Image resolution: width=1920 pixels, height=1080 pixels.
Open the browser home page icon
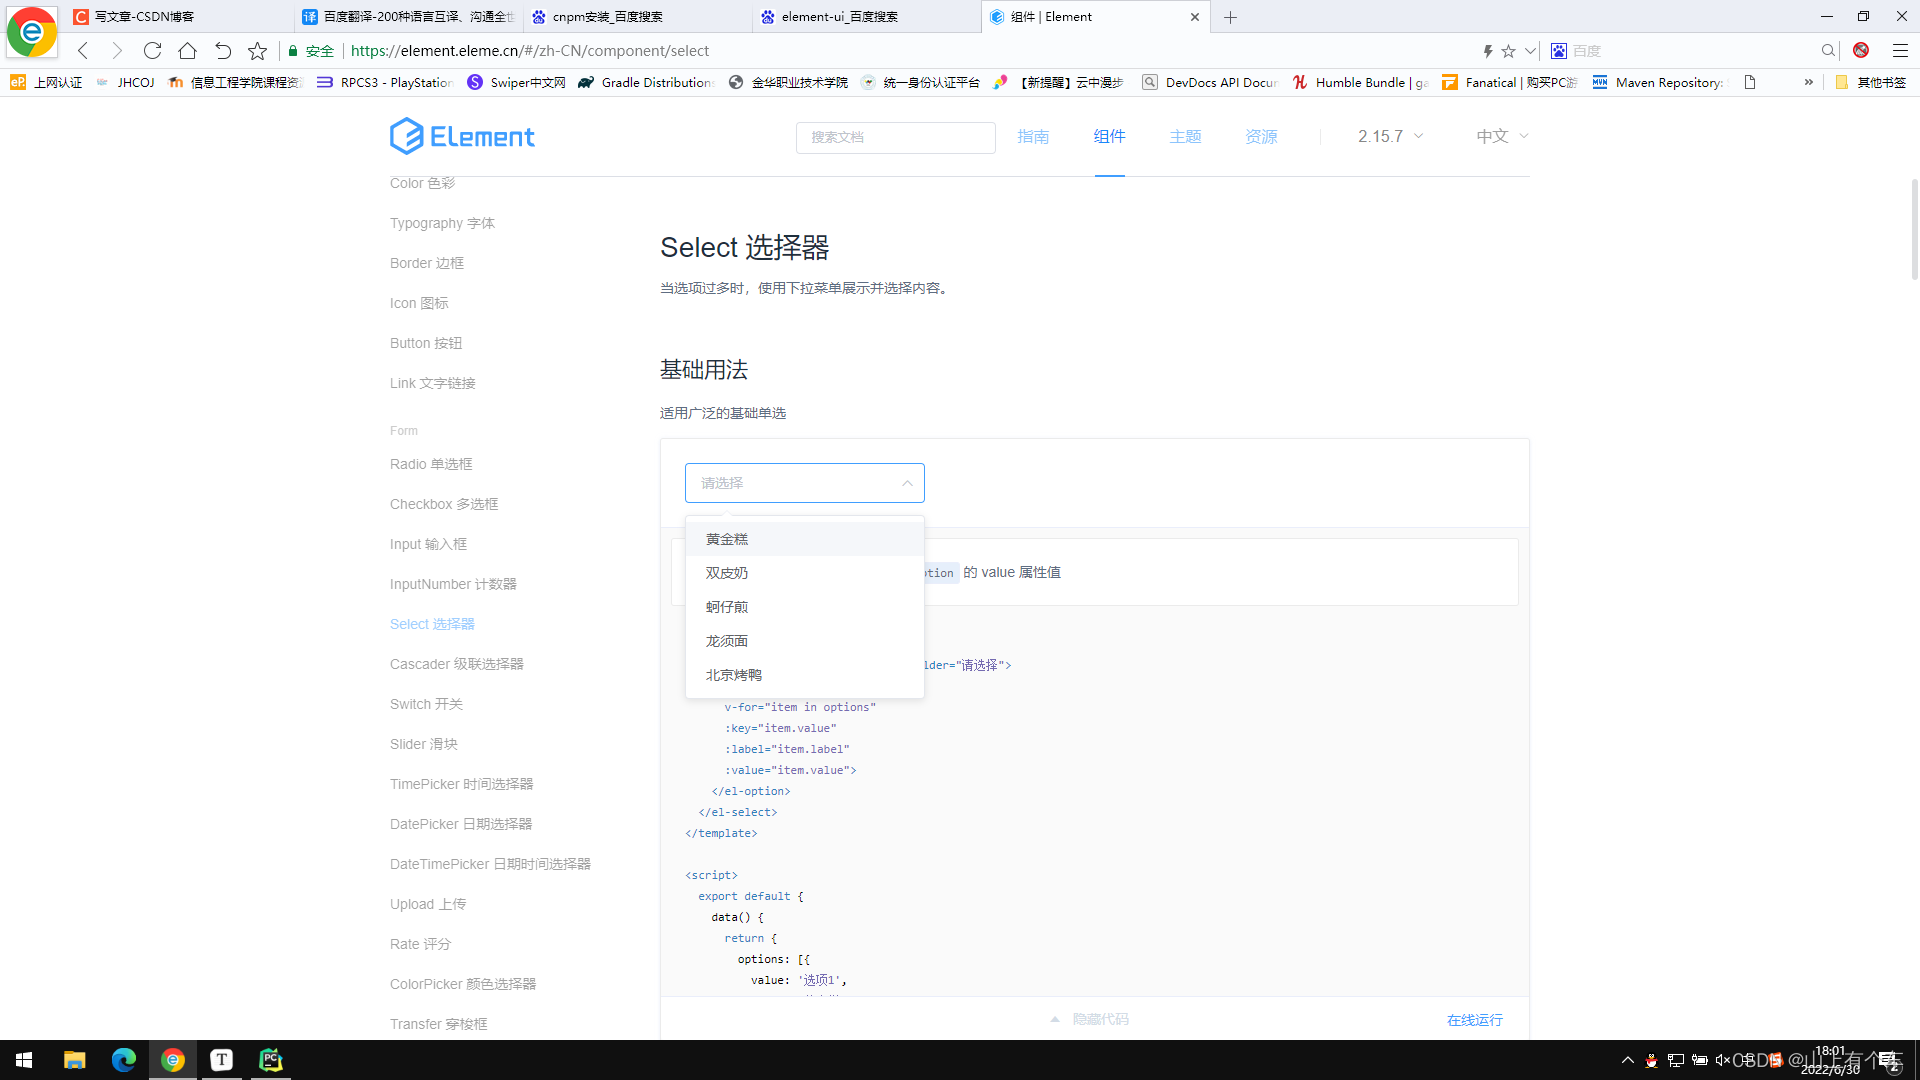(x=187, y=51)
